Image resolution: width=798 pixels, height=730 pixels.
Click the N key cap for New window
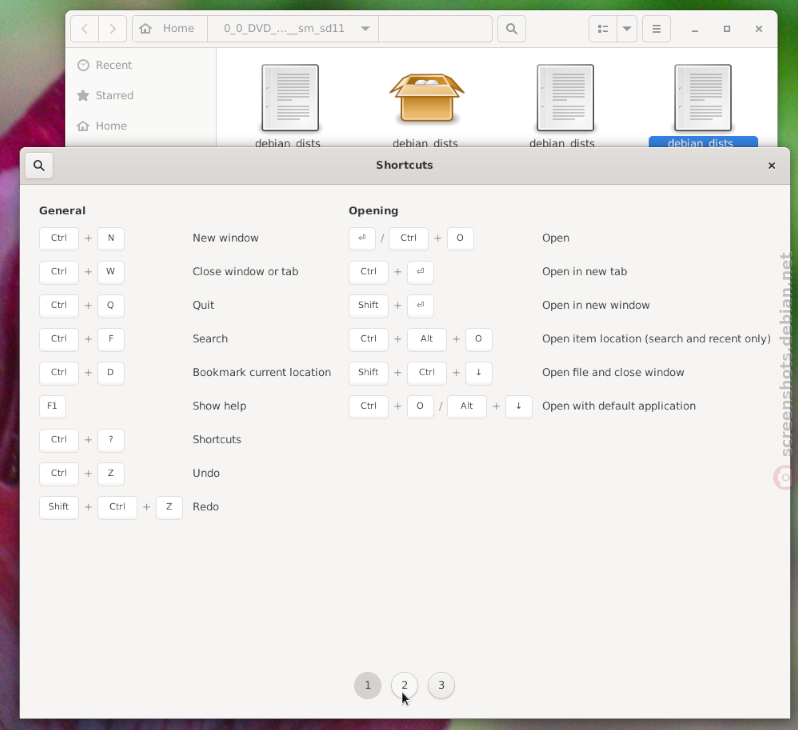click(111, 238)
